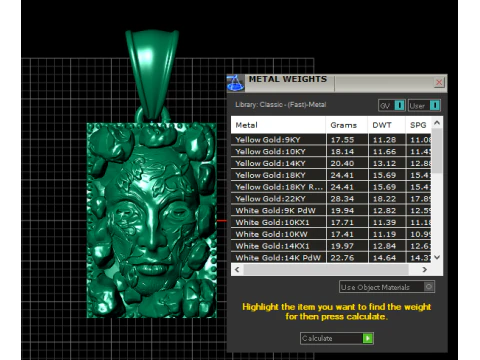Click the 17.71 grams value

point(342,223)
